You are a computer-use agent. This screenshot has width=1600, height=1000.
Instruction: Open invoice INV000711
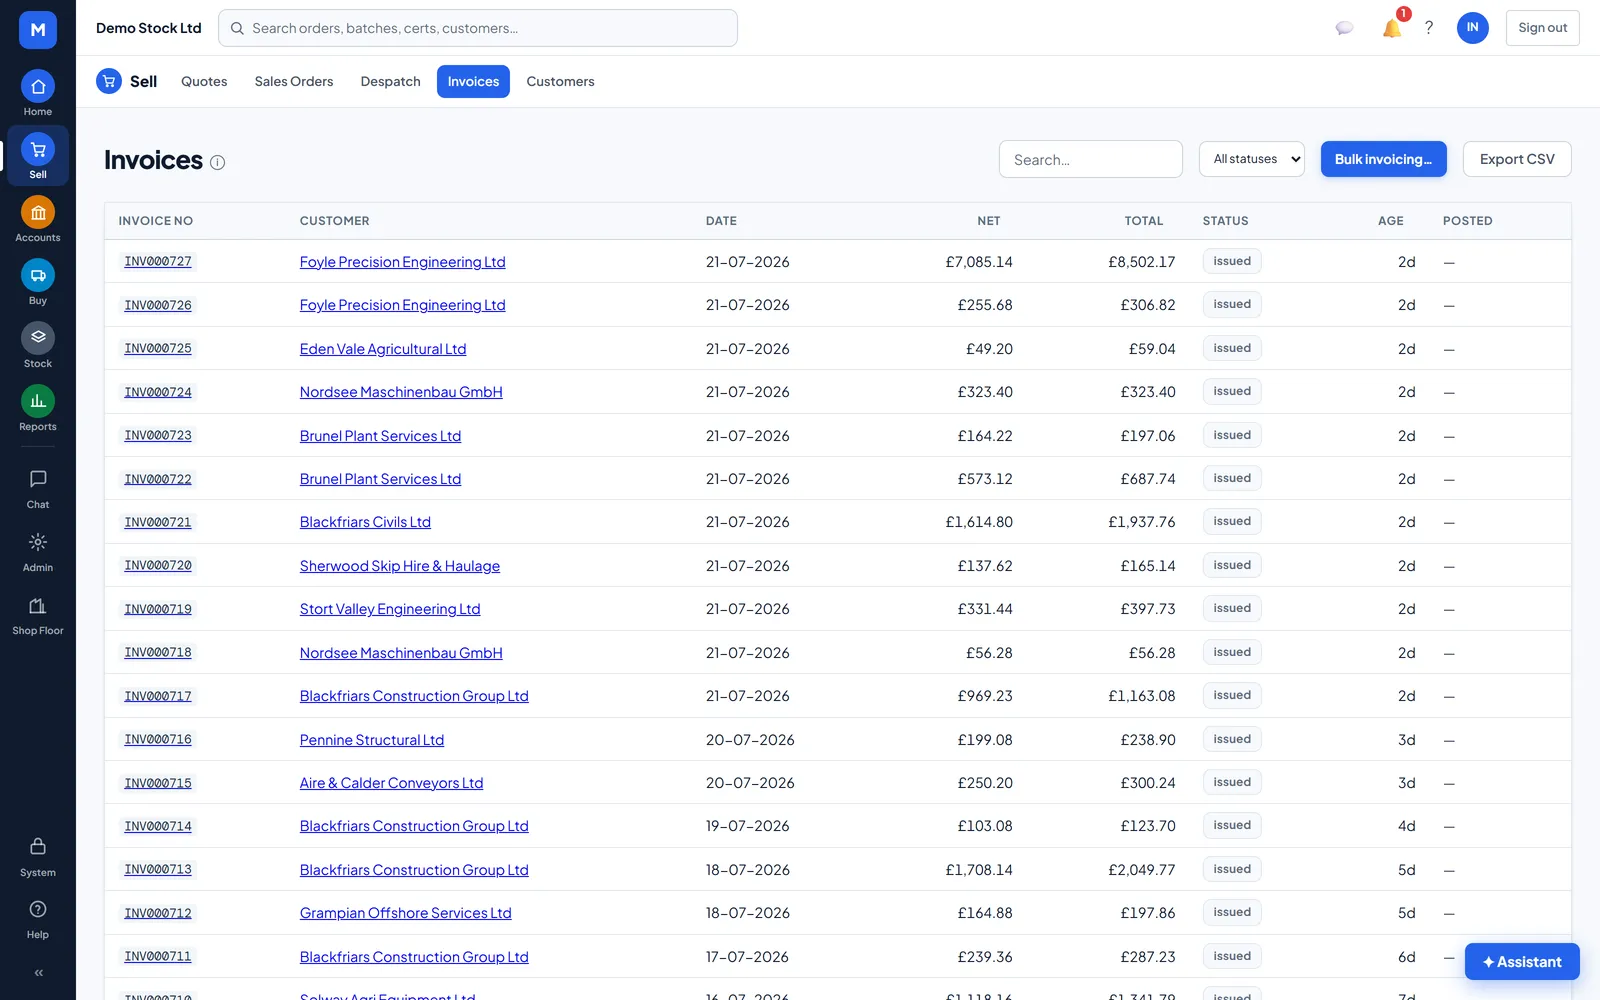pyautogui.click(x=158, y=956)
